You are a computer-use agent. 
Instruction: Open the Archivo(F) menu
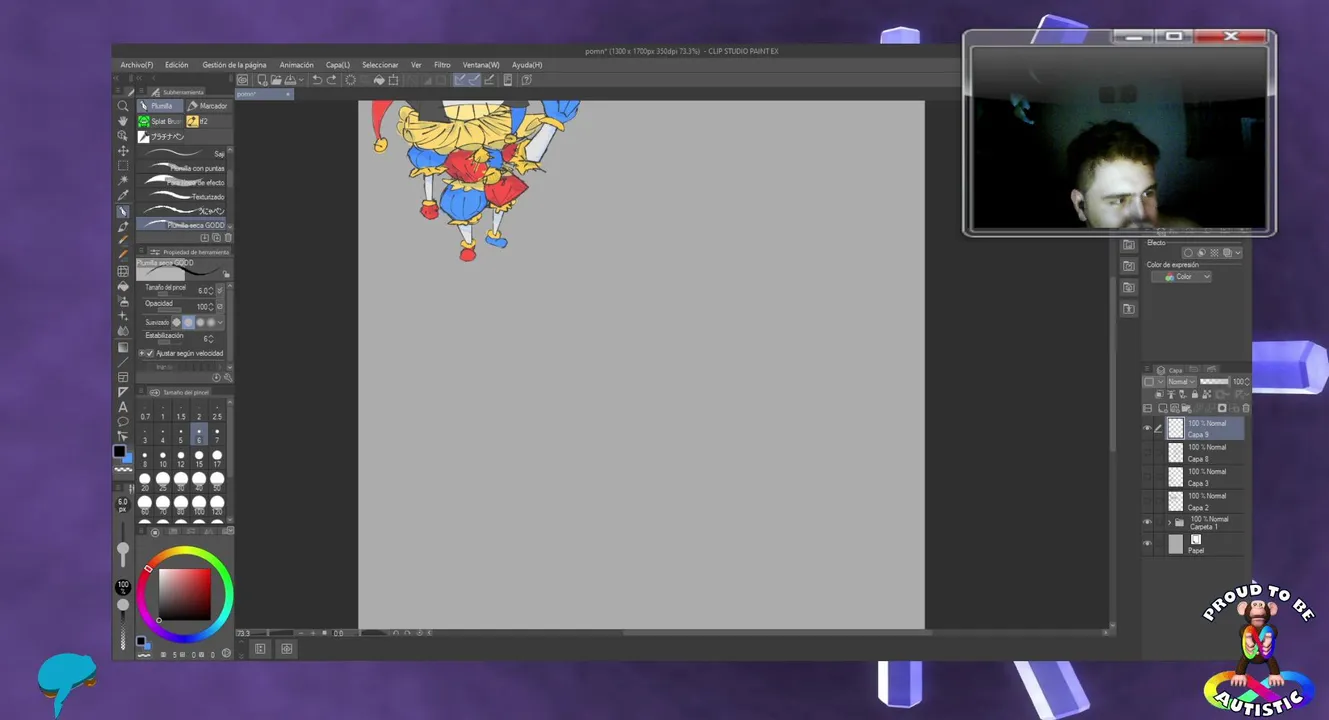coord(137,65)
